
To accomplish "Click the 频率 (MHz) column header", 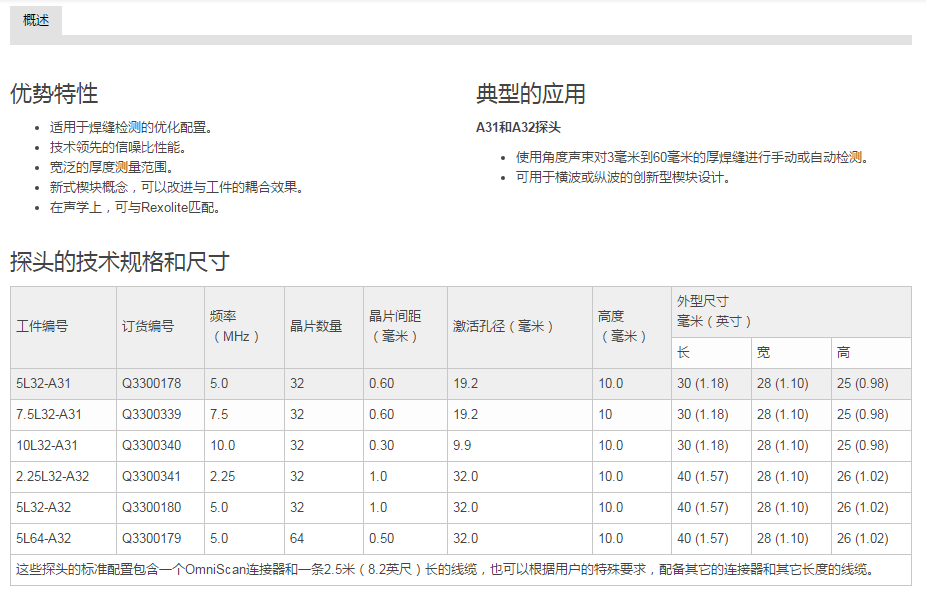I will click(x=235, y=326).
